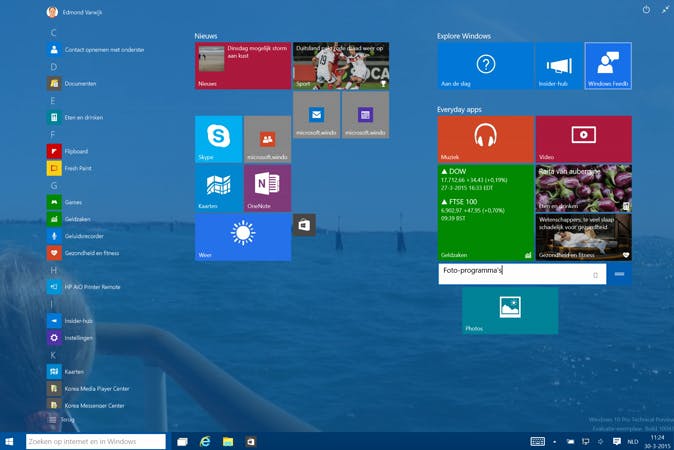Click the Terug back link
Screen dimensions: 674x450
67,420
